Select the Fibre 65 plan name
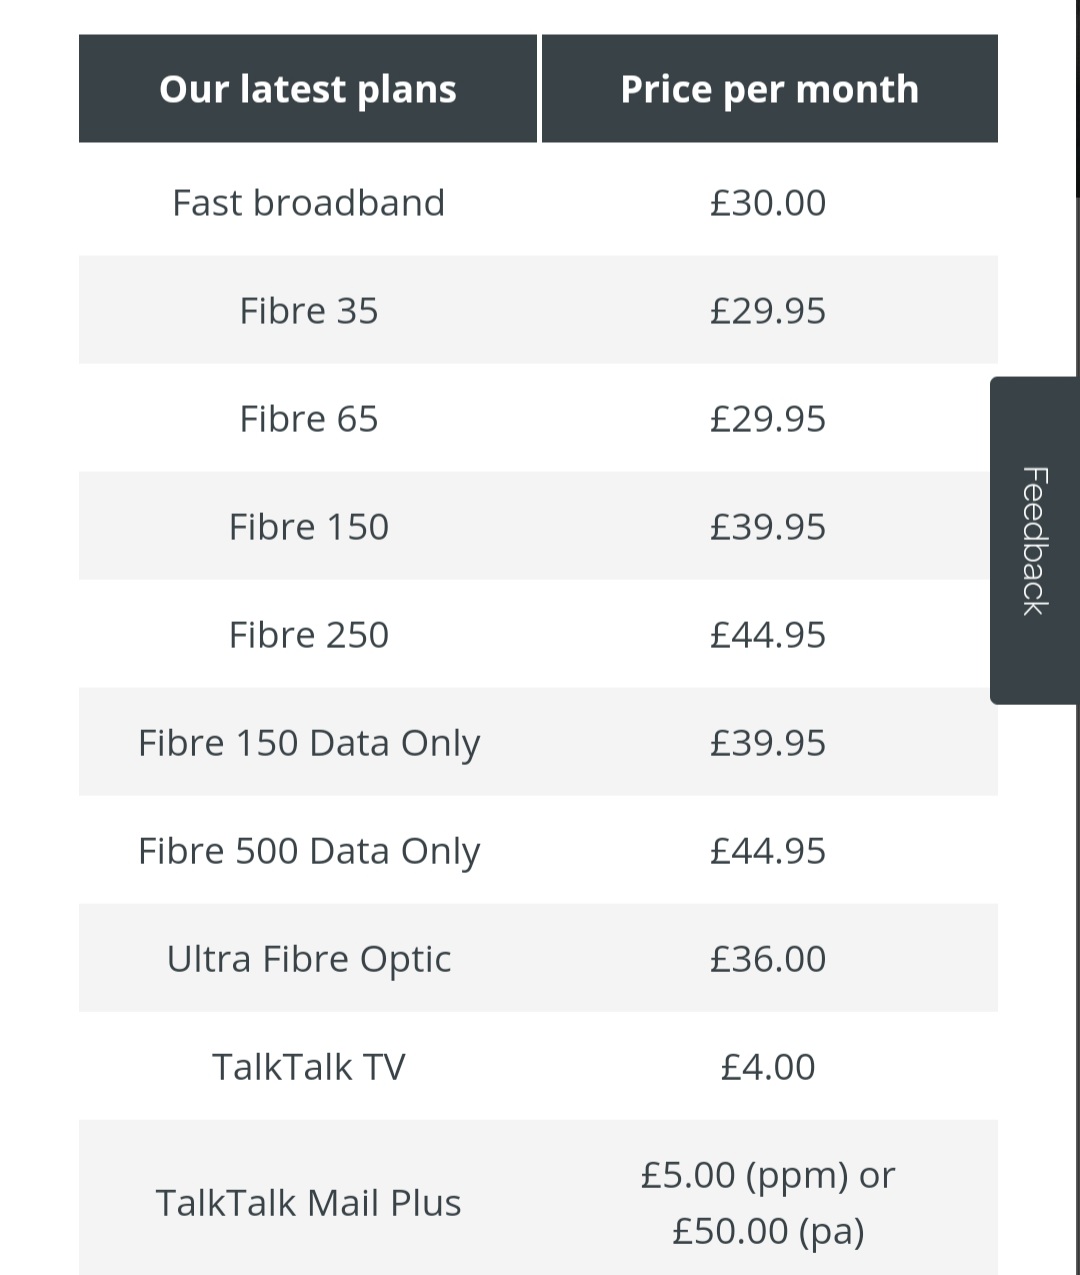Viewport: 1080px width, 1275px height. coord(308,419)
